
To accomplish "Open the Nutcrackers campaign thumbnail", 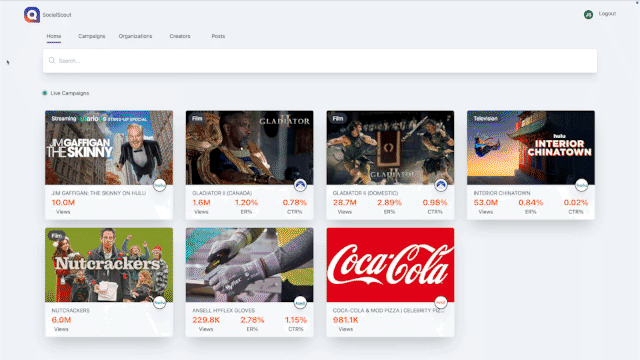I will 109,265.
